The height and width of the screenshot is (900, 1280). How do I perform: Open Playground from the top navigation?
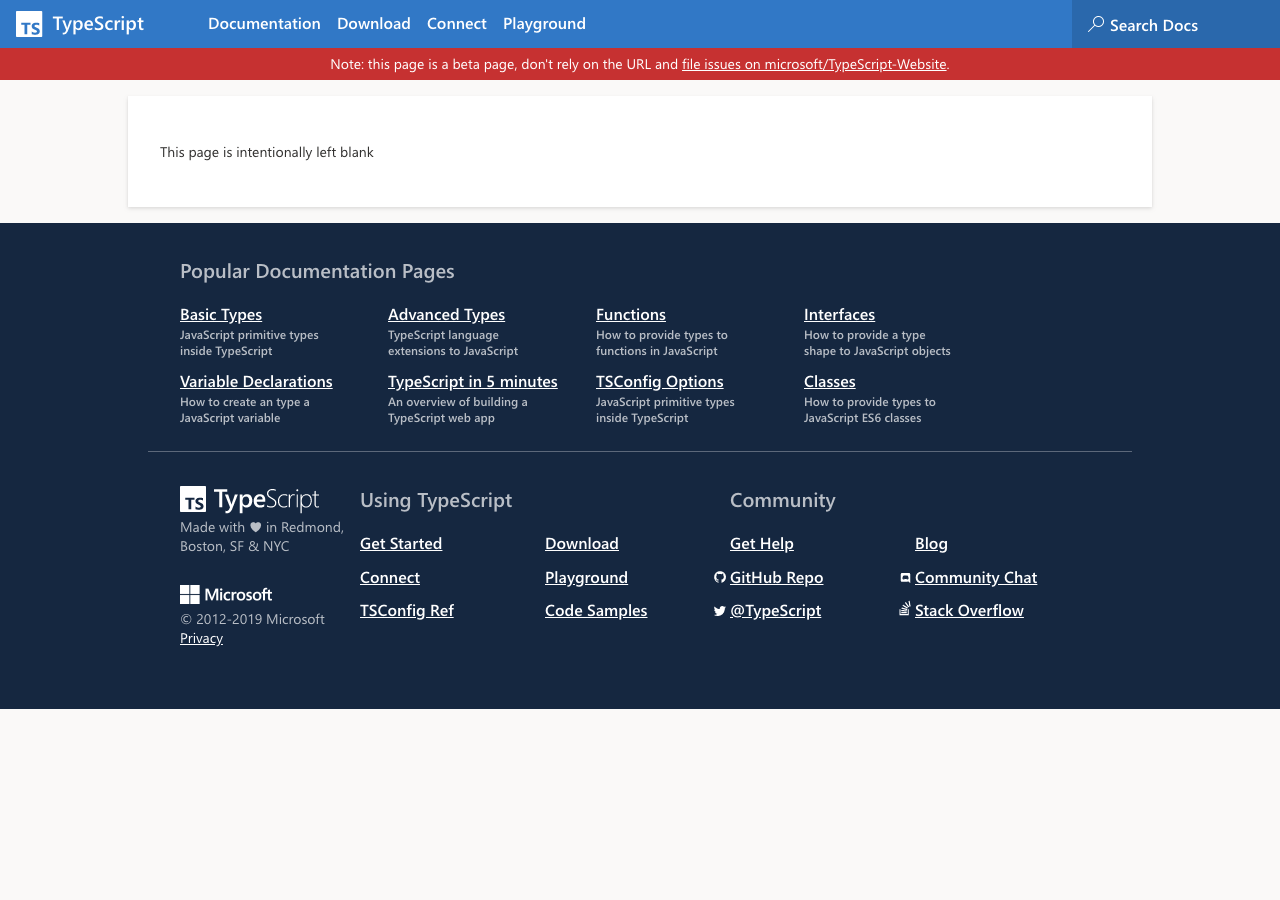tap(544, 23)
